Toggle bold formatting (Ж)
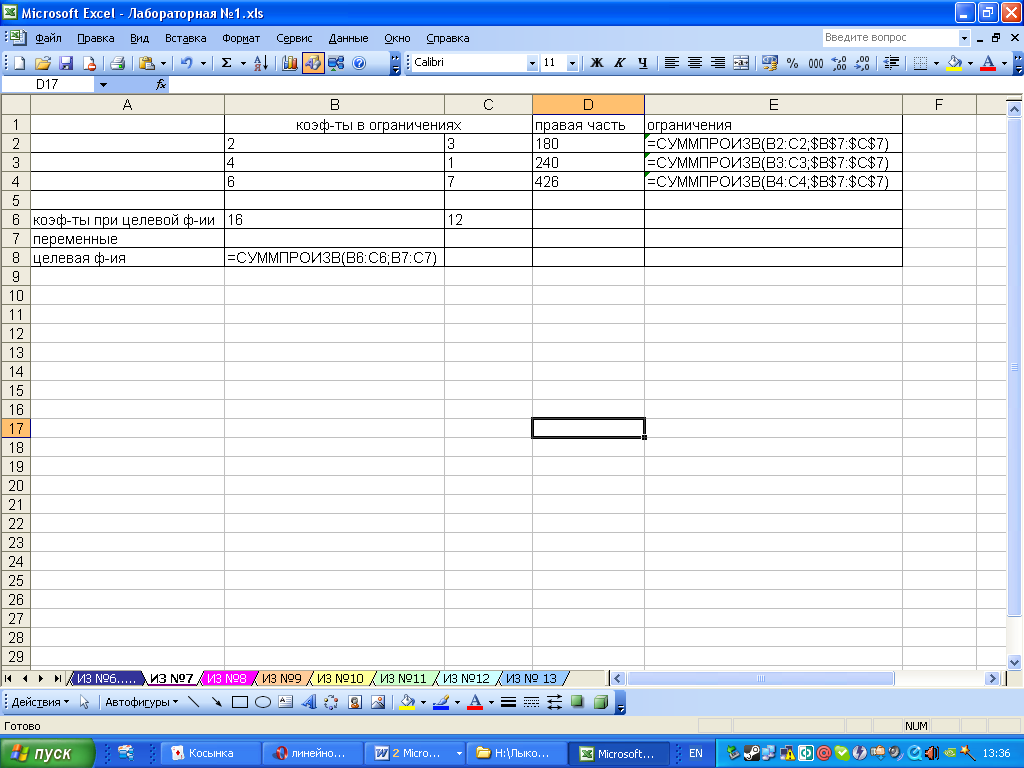Screen dimensions: 1024x768 (x=597, y=63)
